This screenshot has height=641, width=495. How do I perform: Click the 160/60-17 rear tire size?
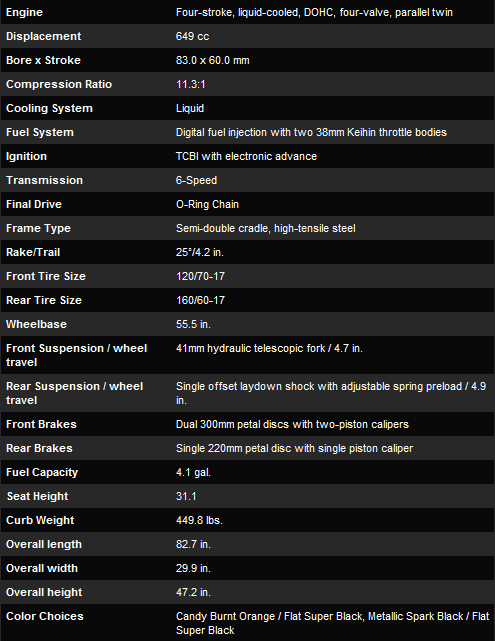point(200,300)
